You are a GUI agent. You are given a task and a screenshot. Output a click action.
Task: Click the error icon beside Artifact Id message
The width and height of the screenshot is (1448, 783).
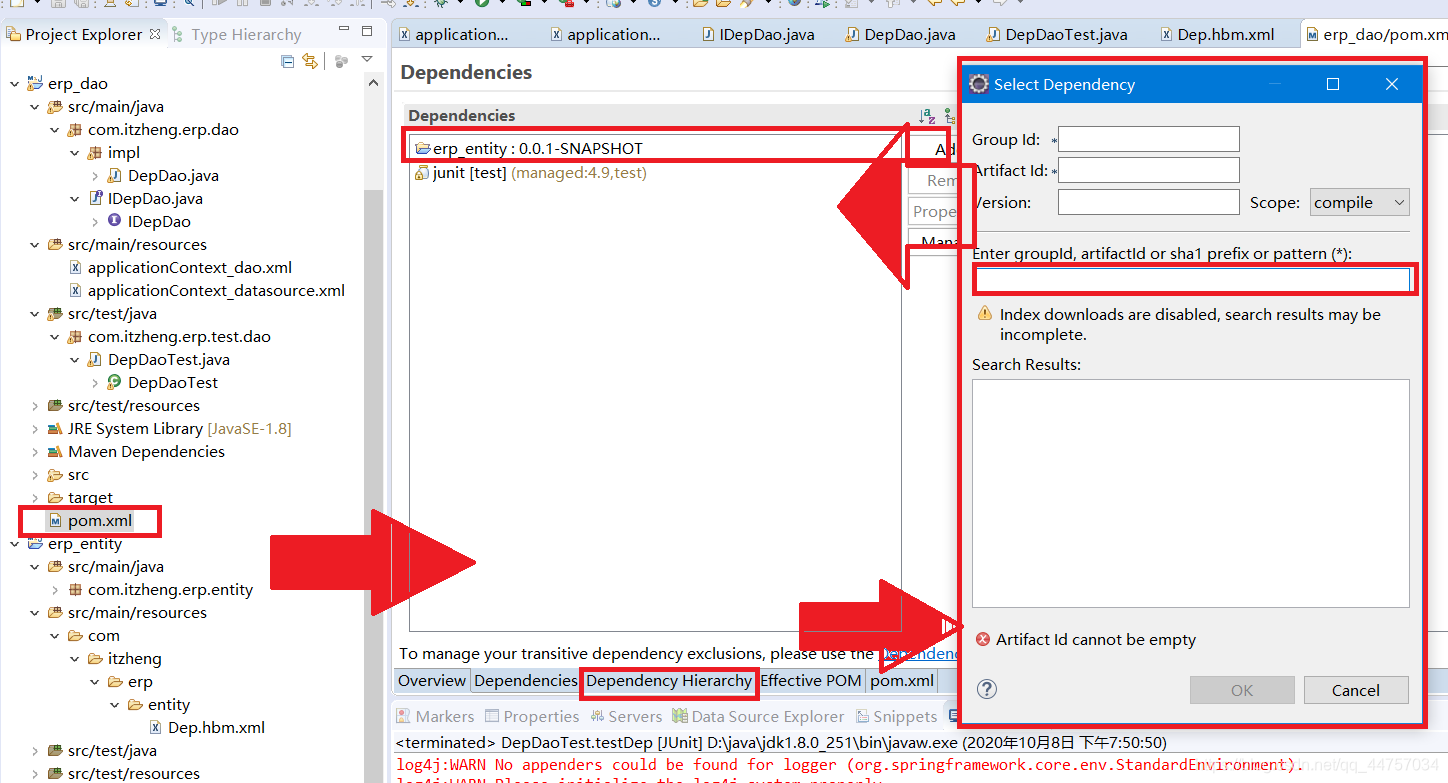[983, 639]
